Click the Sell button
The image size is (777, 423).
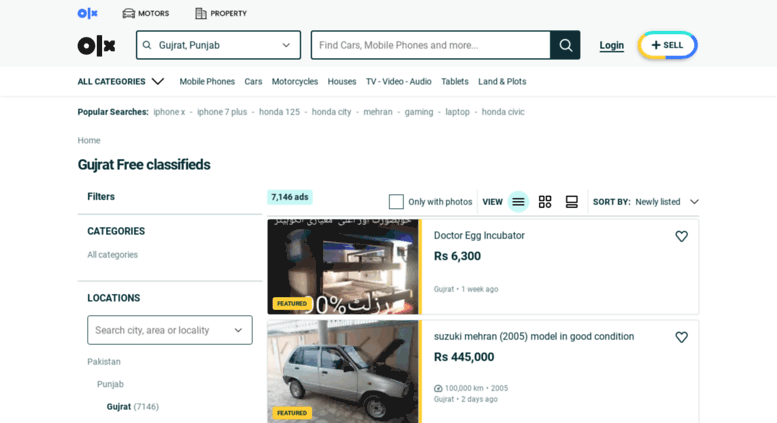click(667, 45)
